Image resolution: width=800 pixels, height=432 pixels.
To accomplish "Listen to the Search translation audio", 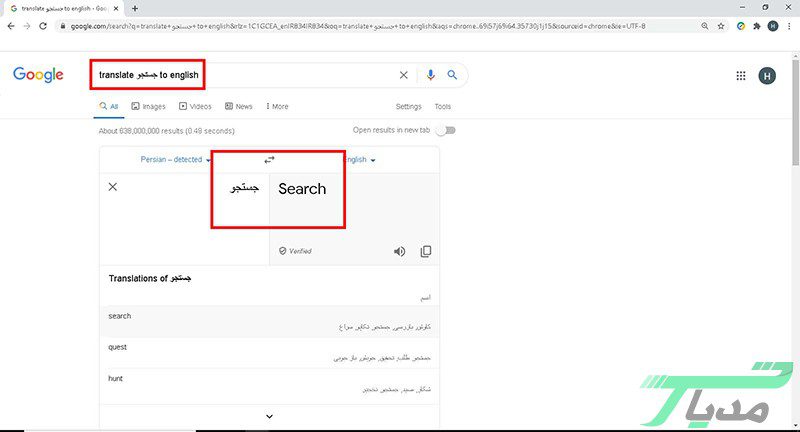I will (399, 251).
